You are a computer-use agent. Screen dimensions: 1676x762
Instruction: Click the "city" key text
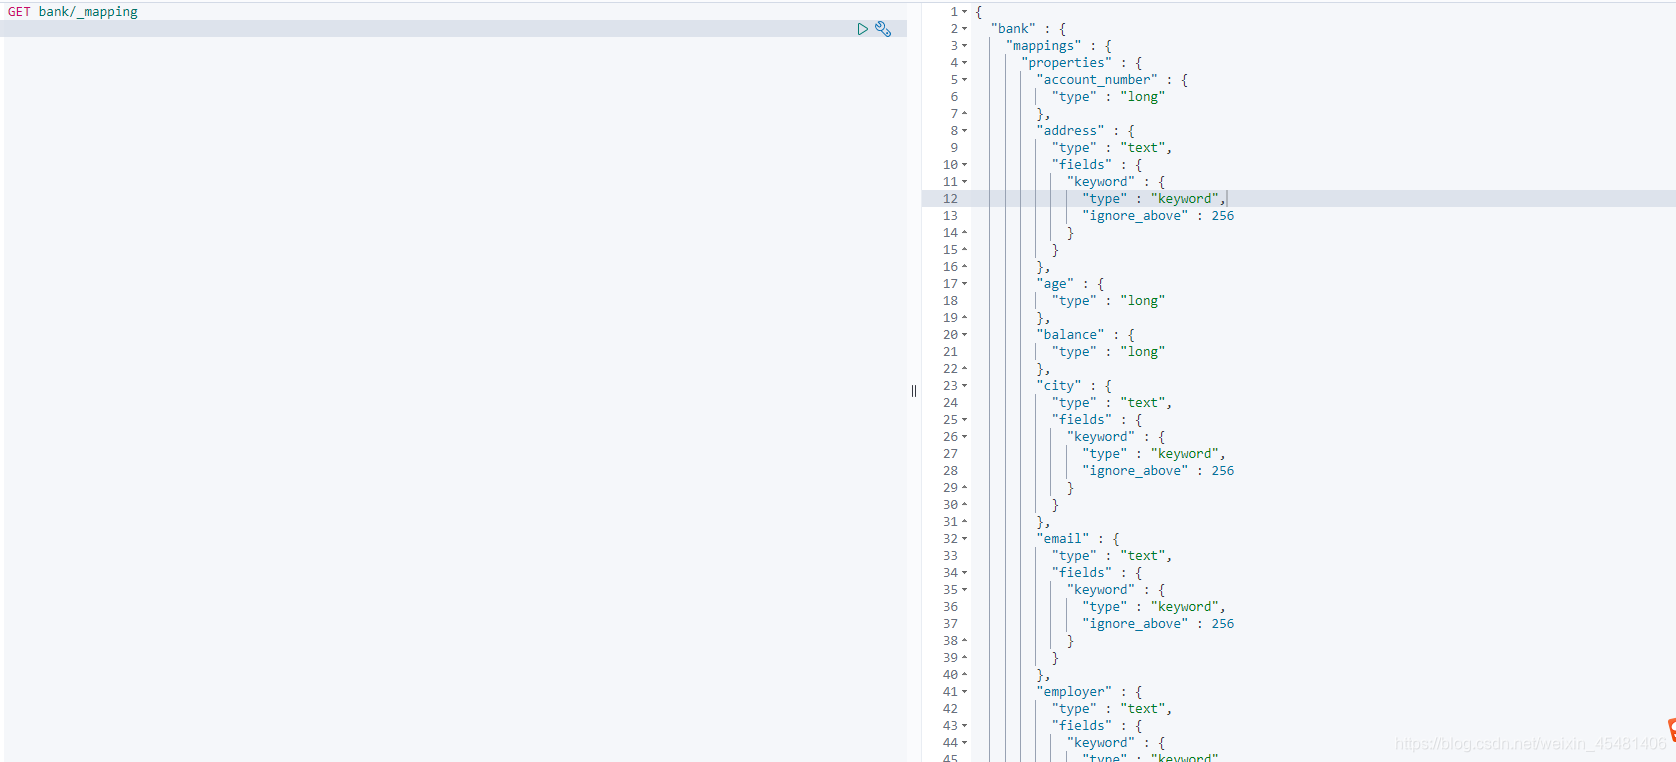[x=1059, y=386]
